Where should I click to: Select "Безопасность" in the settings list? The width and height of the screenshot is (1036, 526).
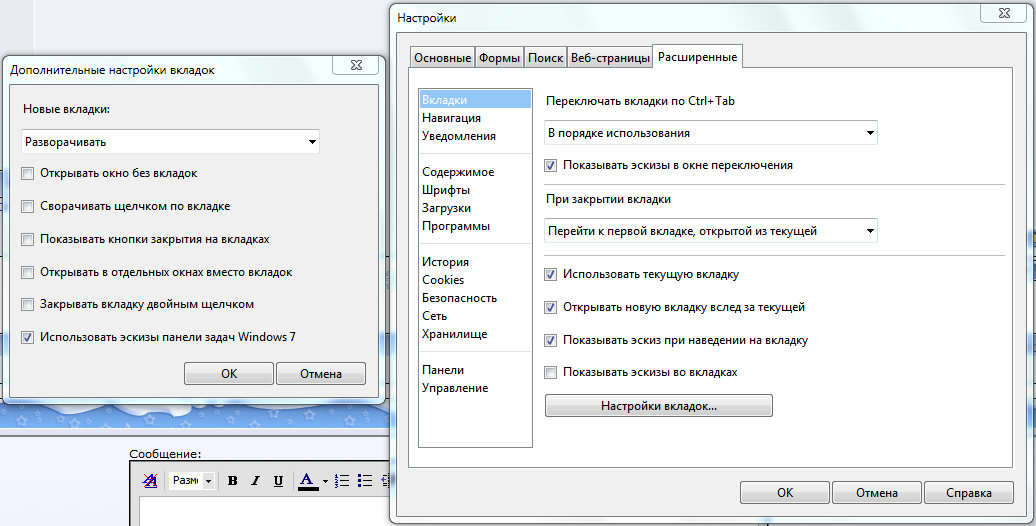pyautogui.click(x=475, y=297)
